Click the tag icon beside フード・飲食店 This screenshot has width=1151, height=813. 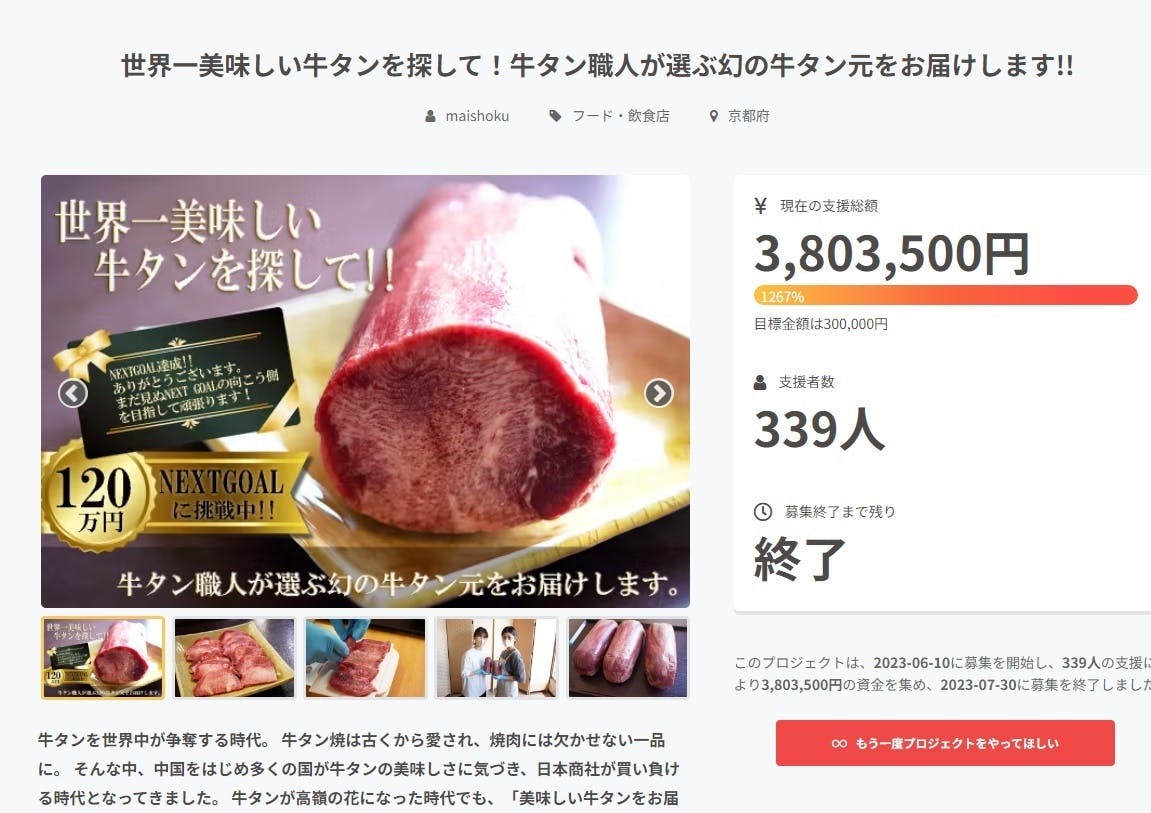coord(556,116)
